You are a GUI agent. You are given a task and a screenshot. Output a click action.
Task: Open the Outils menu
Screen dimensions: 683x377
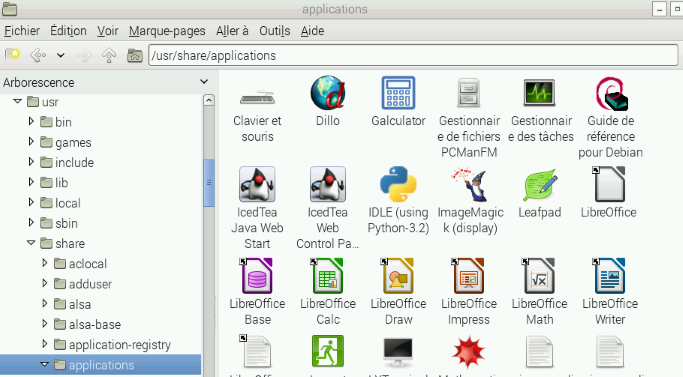[274, 31]
